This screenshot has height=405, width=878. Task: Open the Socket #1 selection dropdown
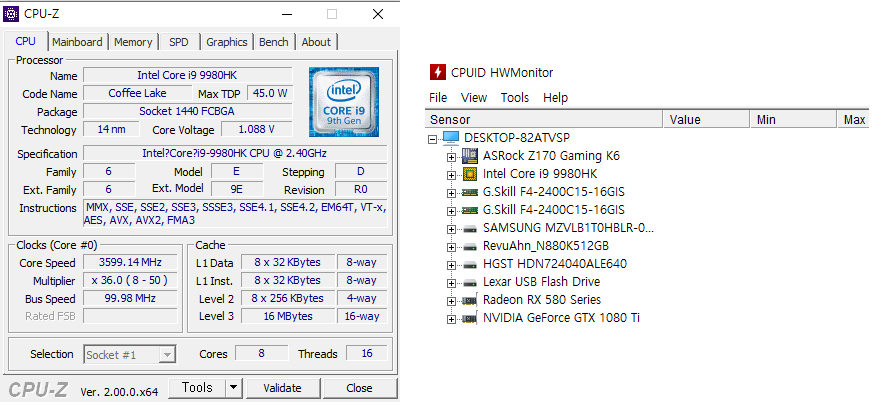click(167, 355)
